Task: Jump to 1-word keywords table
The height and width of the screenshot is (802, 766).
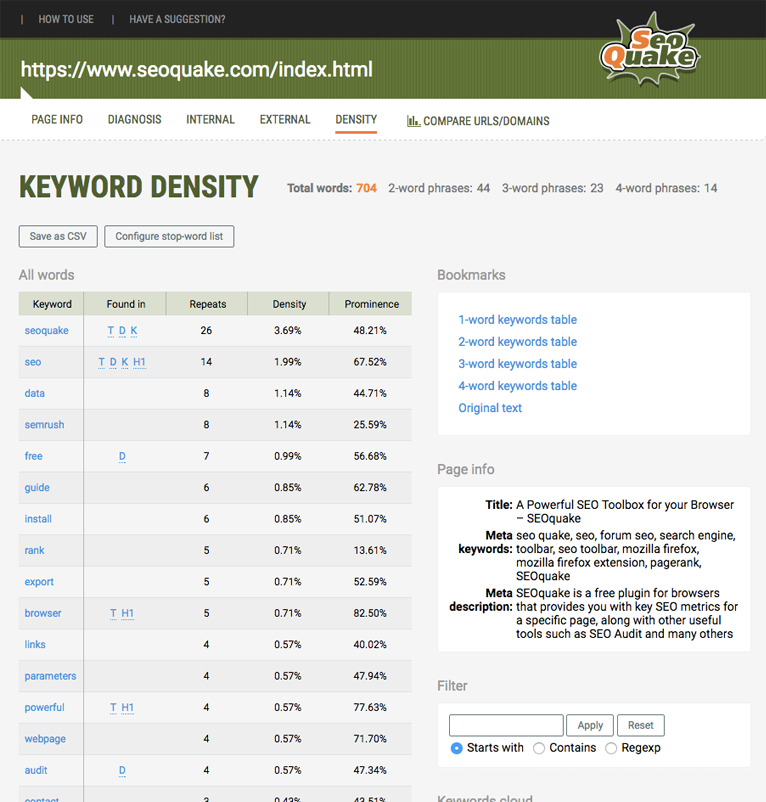Action: pyautogui.click(x=517, y=320)
